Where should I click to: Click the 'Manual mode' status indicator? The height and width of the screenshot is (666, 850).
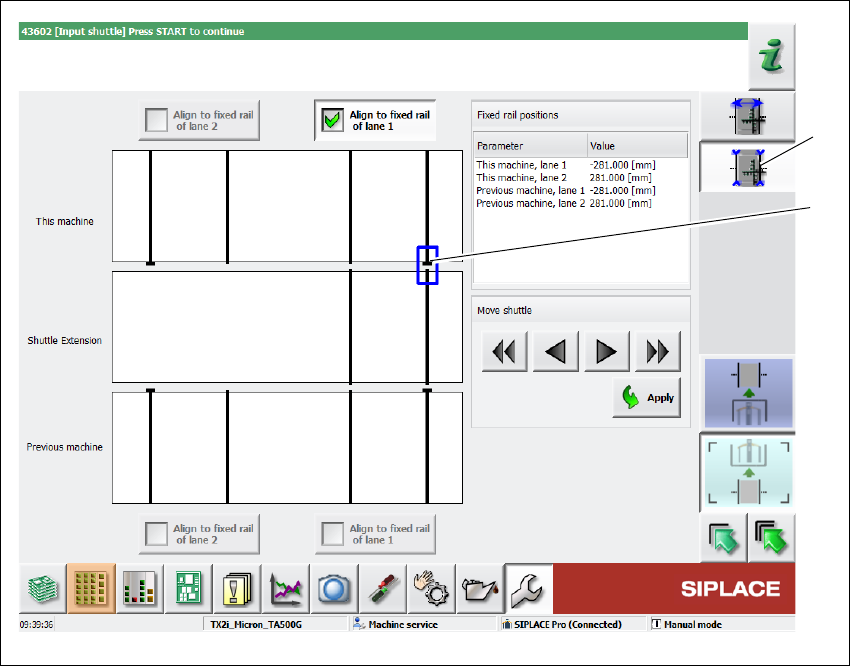coord(722,624)
